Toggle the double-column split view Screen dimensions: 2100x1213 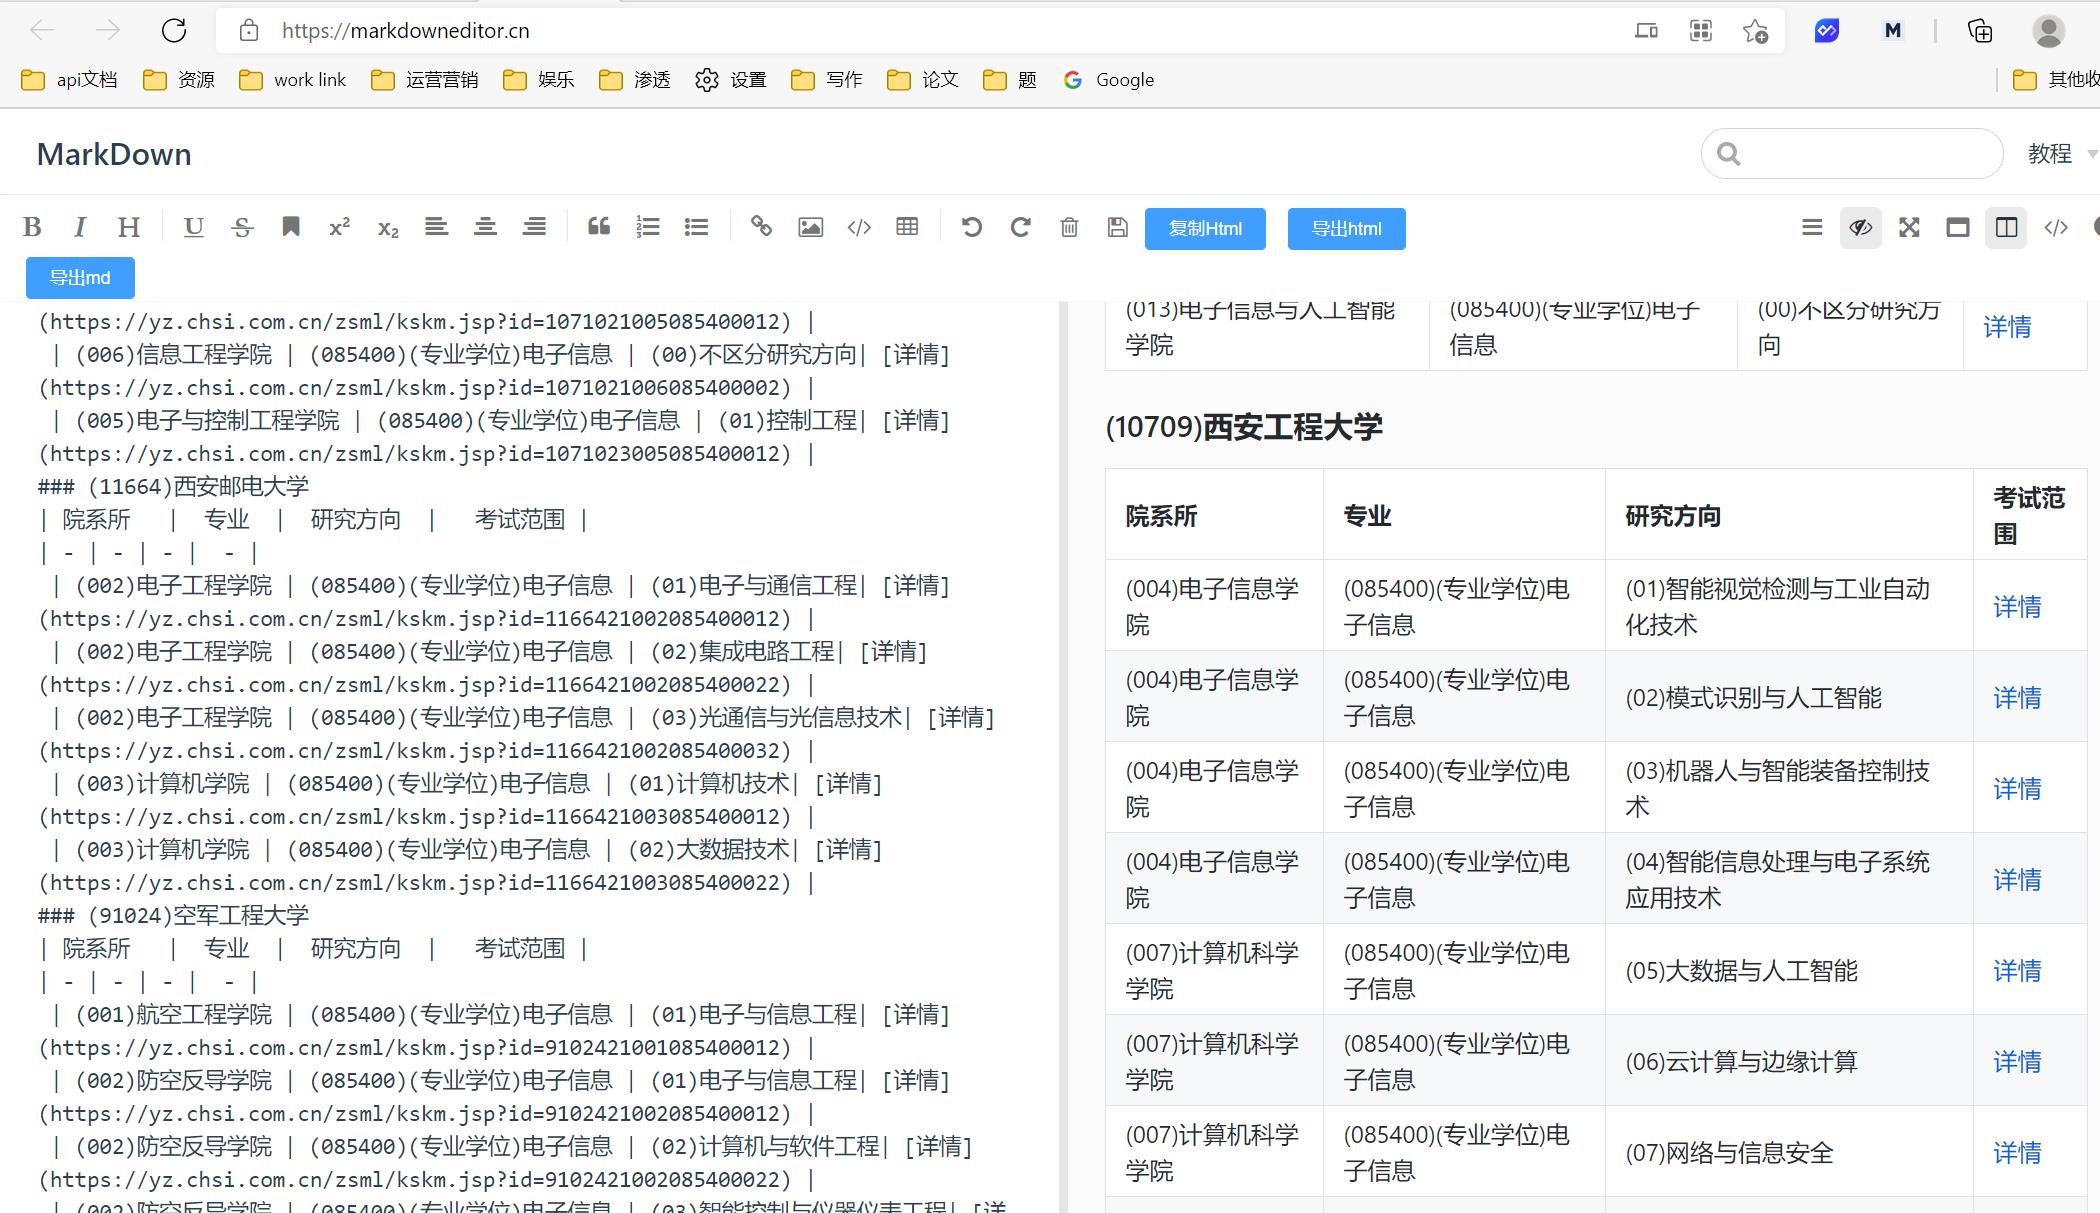[x=2006, y=227]
